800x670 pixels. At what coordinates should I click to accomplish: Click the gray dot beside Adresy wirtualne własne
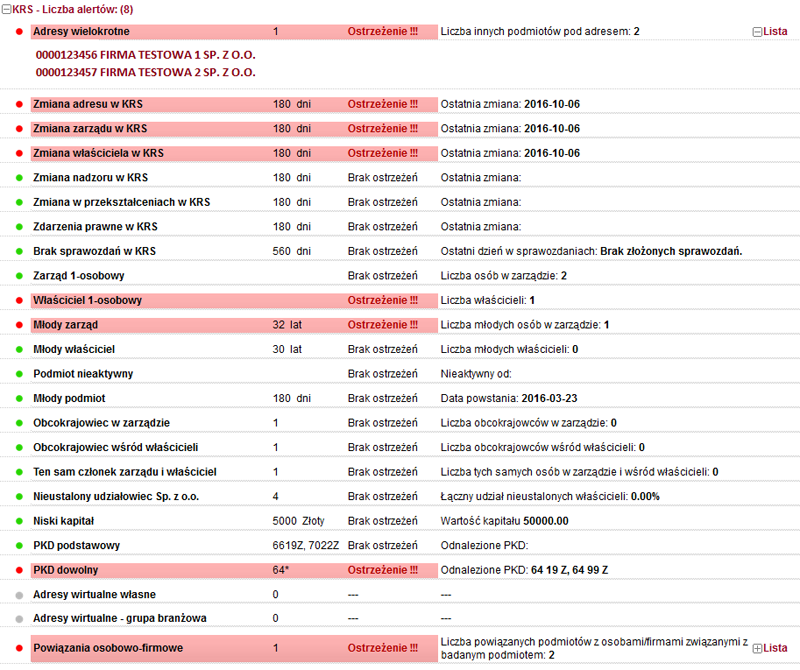tap(19, 594)
